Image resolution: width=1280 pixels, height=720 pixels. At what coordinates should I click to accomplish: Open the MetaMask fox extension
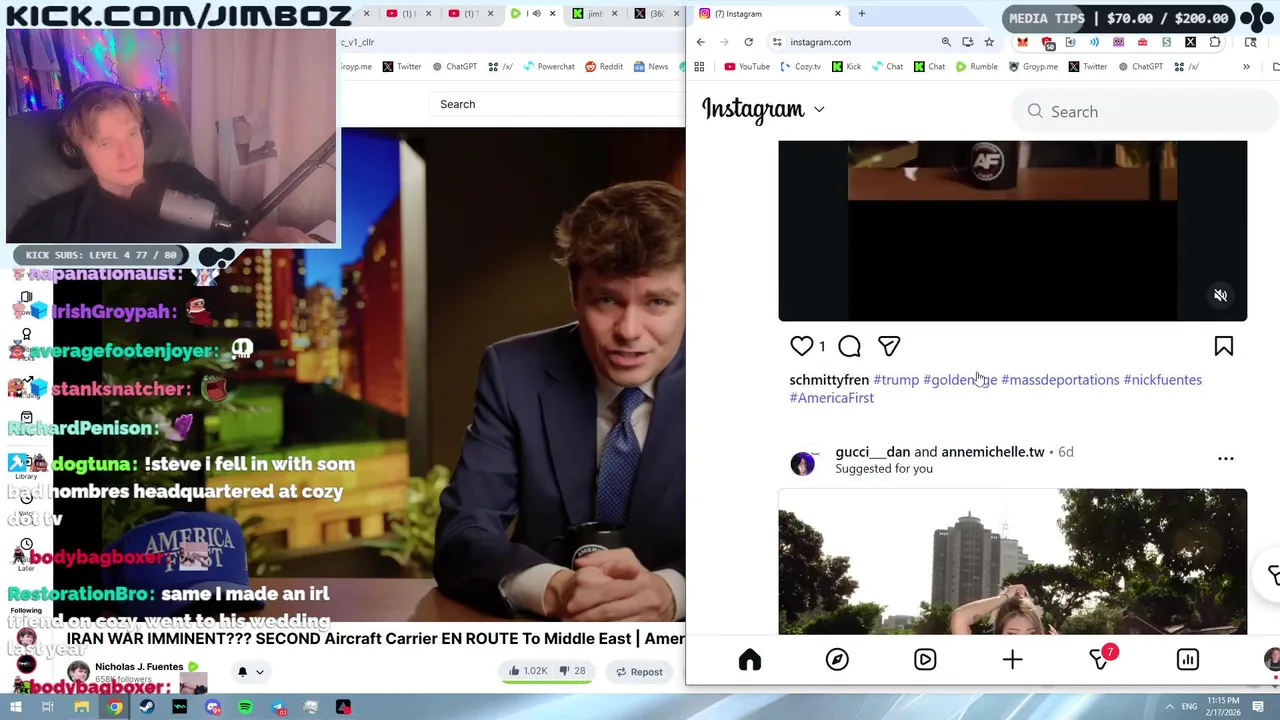[1022, 42]
